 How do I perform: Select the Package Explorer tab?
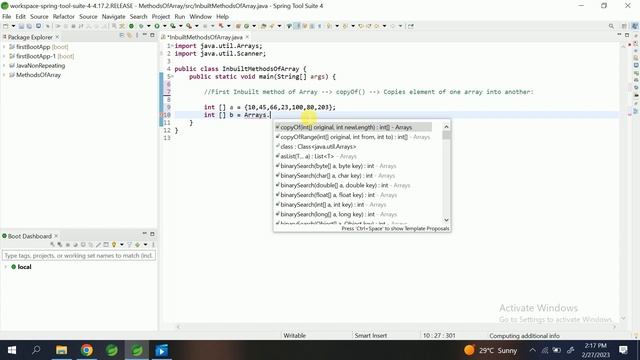point(30,37)
